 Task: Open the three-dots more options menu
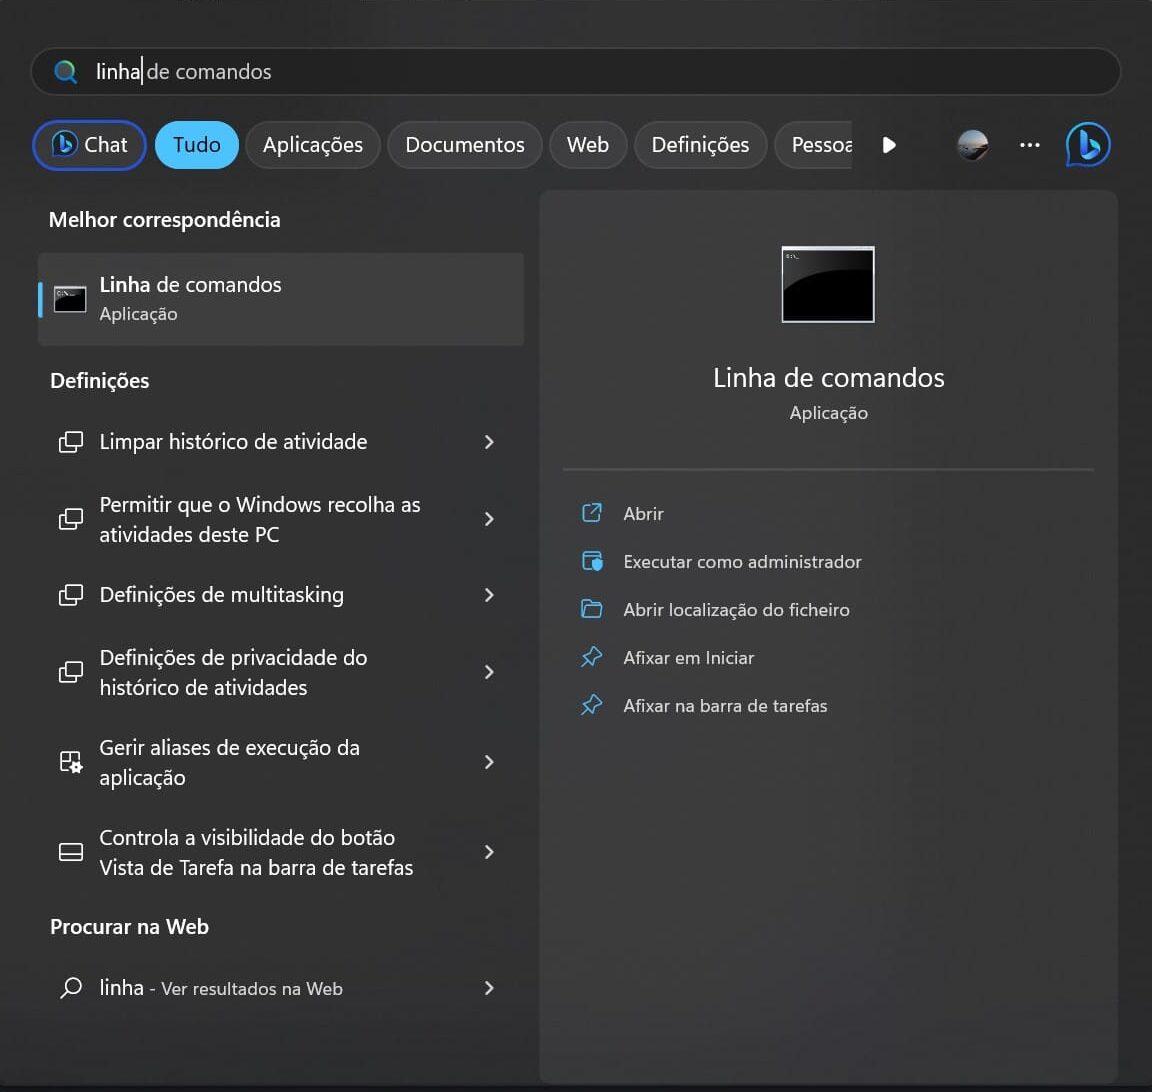(1029, 145)
